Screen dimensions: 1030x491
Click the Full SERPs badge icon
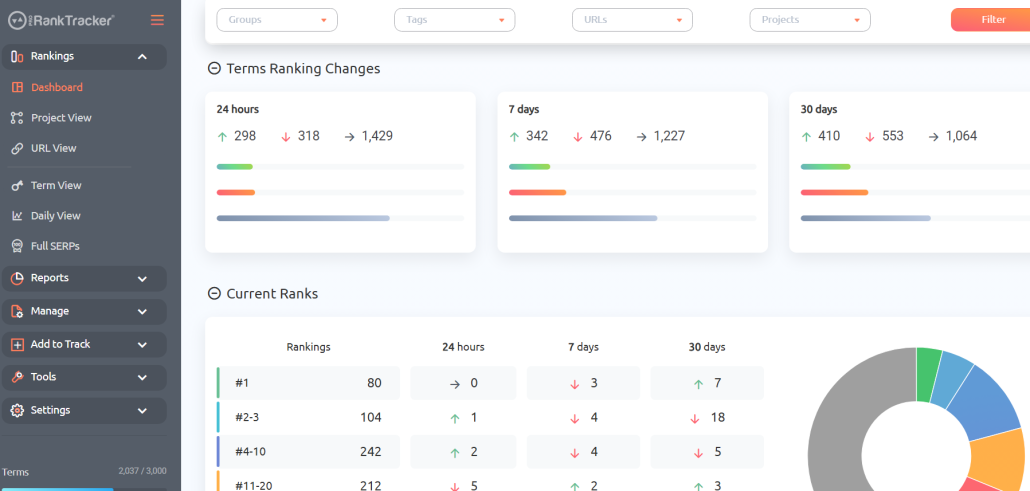(18, 246)
